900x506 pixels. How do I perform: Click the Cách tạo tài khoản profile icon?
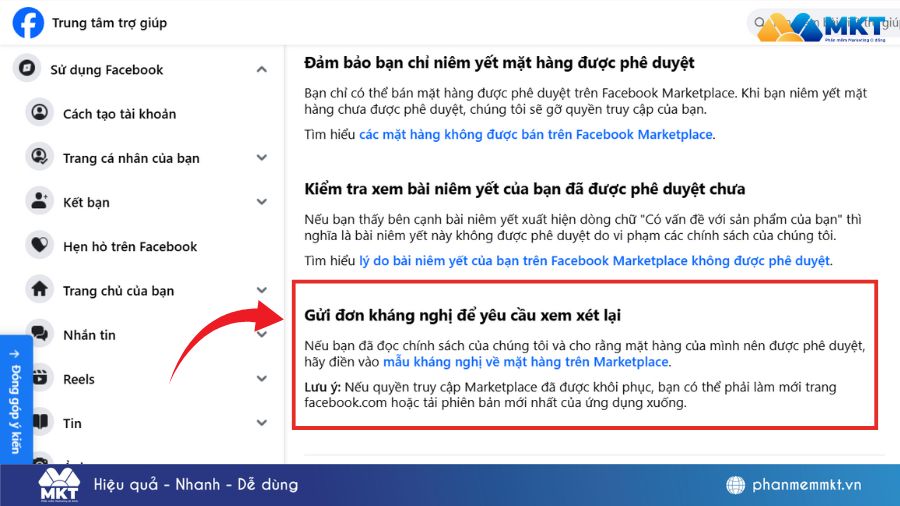pos(40,112)
